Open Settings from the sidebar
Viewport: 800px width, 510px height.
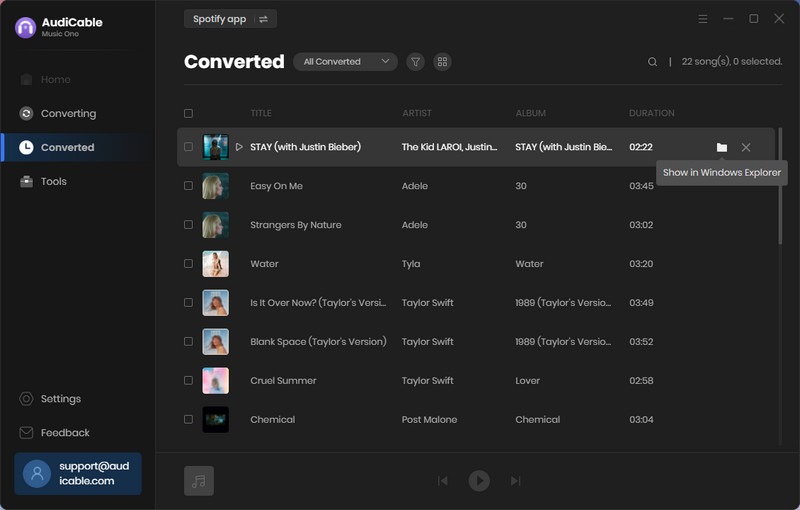50,399
